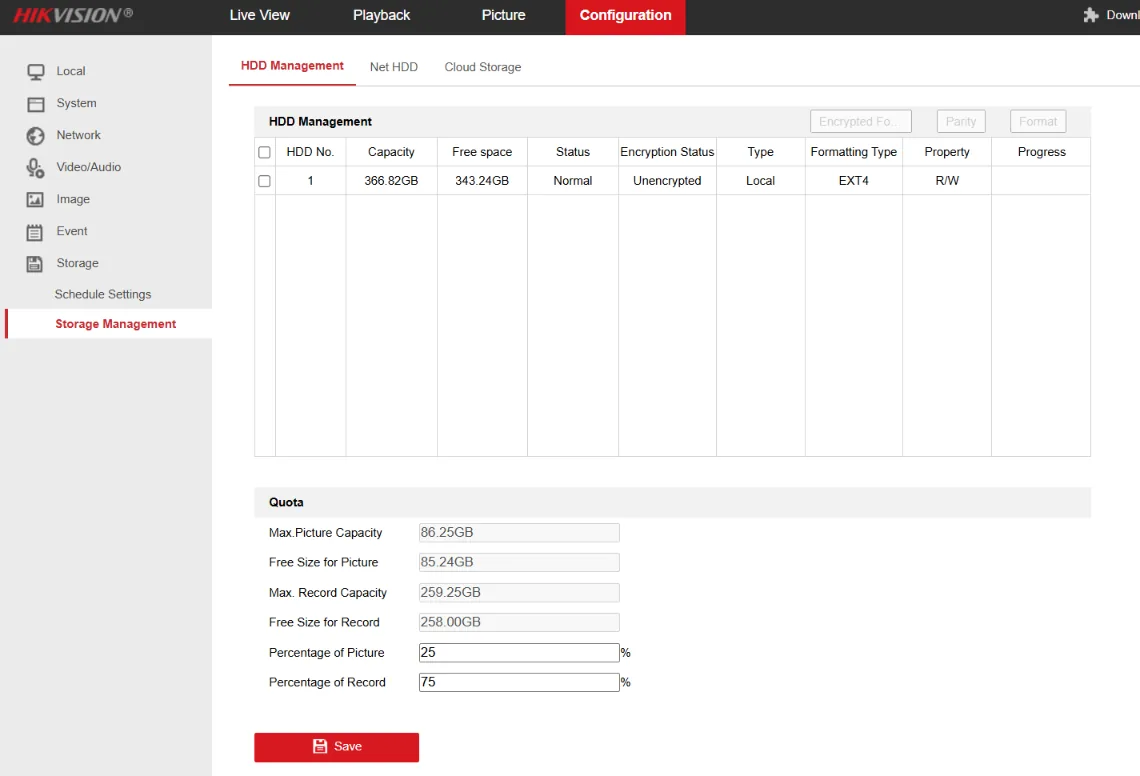1140x776 pixels.
Task: Click the Capacity column header
Action: [x=391, y=152]
